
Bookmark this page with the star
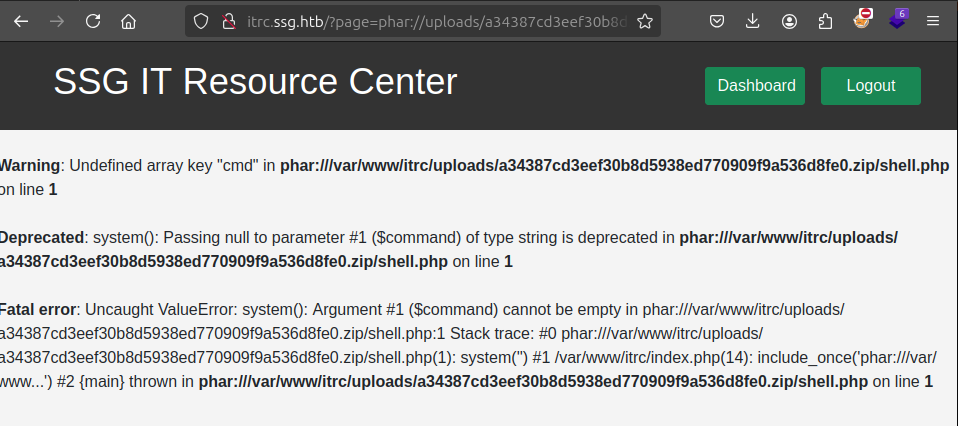click(645, 21)
